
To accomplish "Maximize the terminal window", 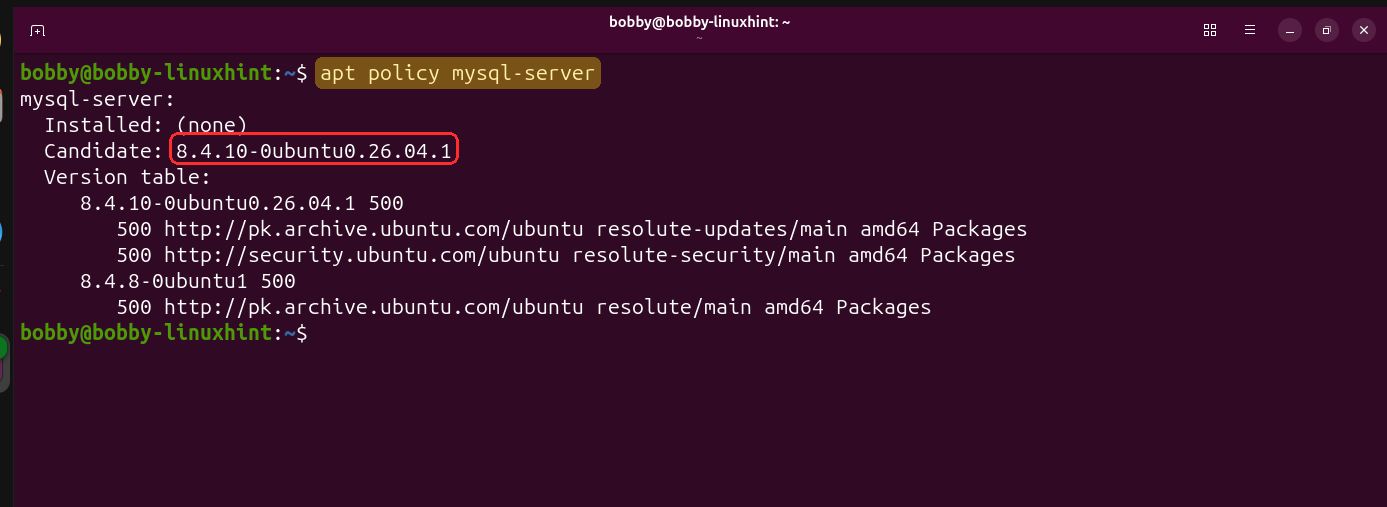I will [1327, 31].
